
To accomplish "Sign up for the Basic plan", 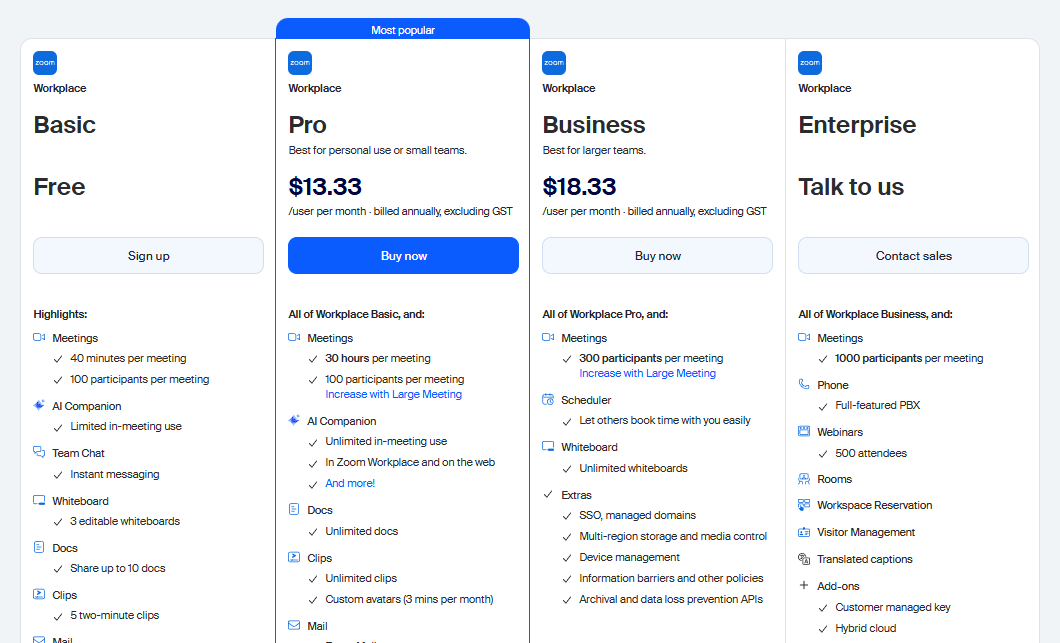I will [149, 256].
